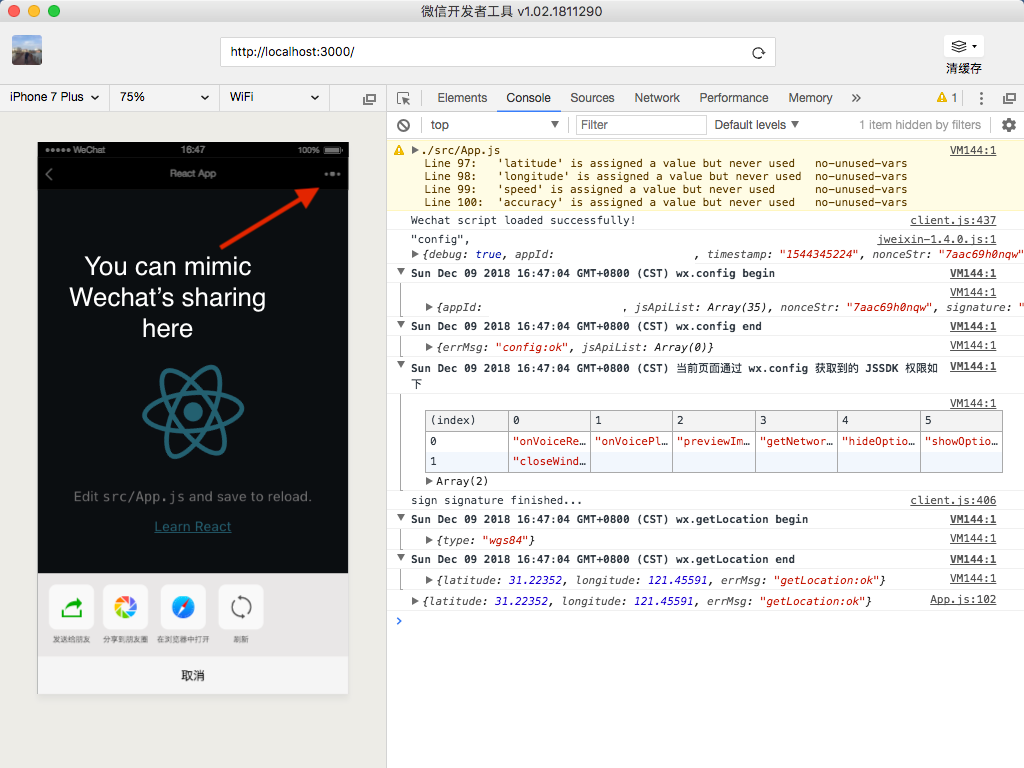The height and width of the screenshot is (768, 1024).
Task: Open DevTools more options with vertical dots
Action: tap(981, 98)
